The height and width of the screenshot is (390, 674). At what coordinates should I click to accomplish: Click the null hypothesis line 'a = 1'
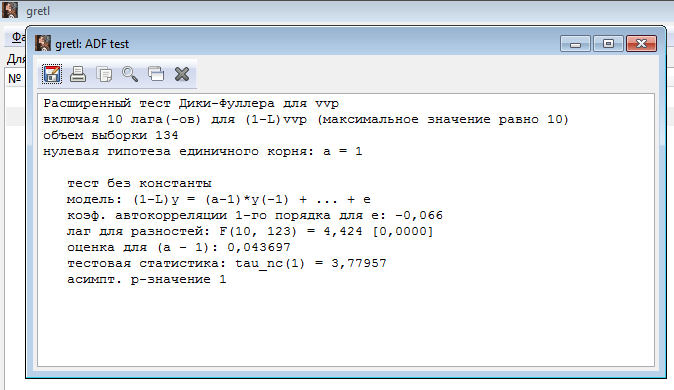pyautogui.click(x=202, y=151)
